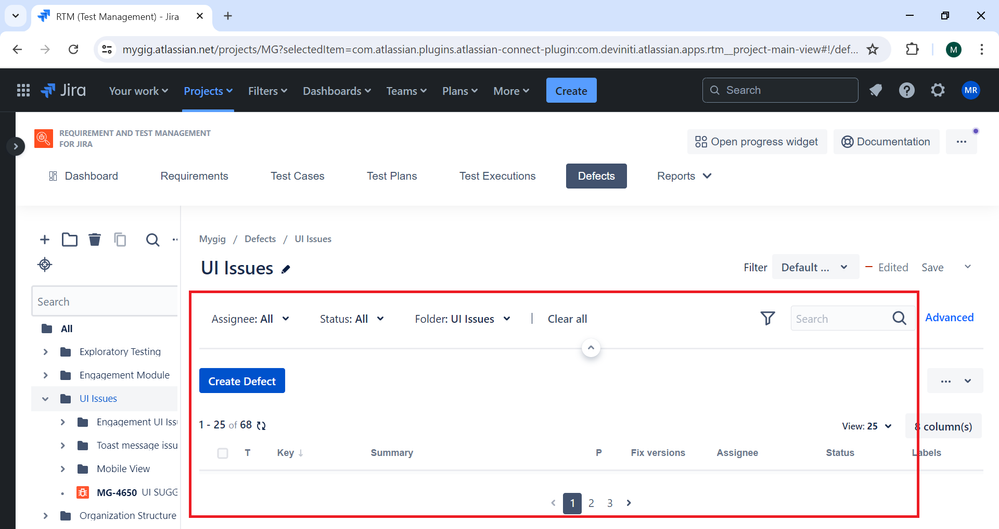Open the 8 column(s) chooser
This screenshot has width=999, height=529.
click(x=944, y=426)
